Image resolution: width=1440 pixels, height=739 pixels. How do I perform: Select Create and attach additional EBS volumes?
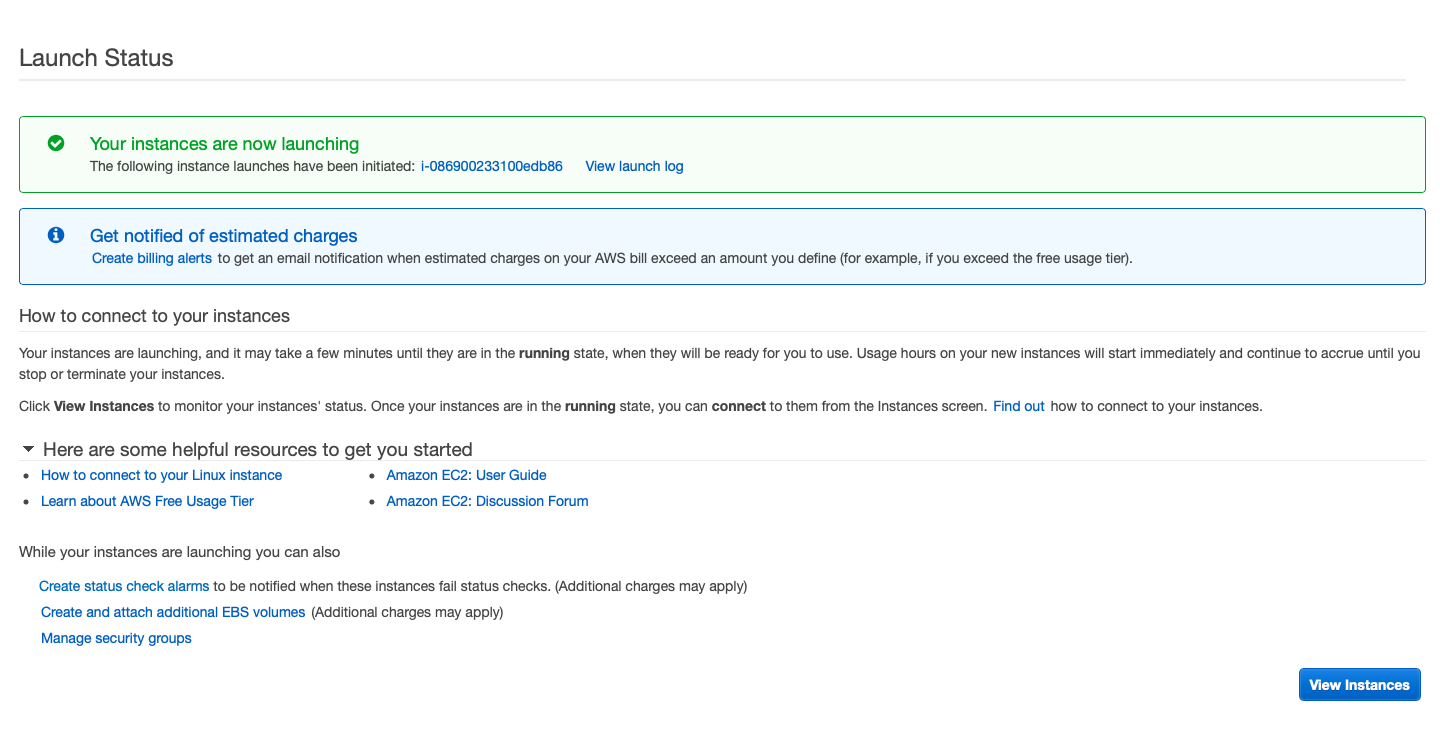pyautogui.click(x=173, y=612)
